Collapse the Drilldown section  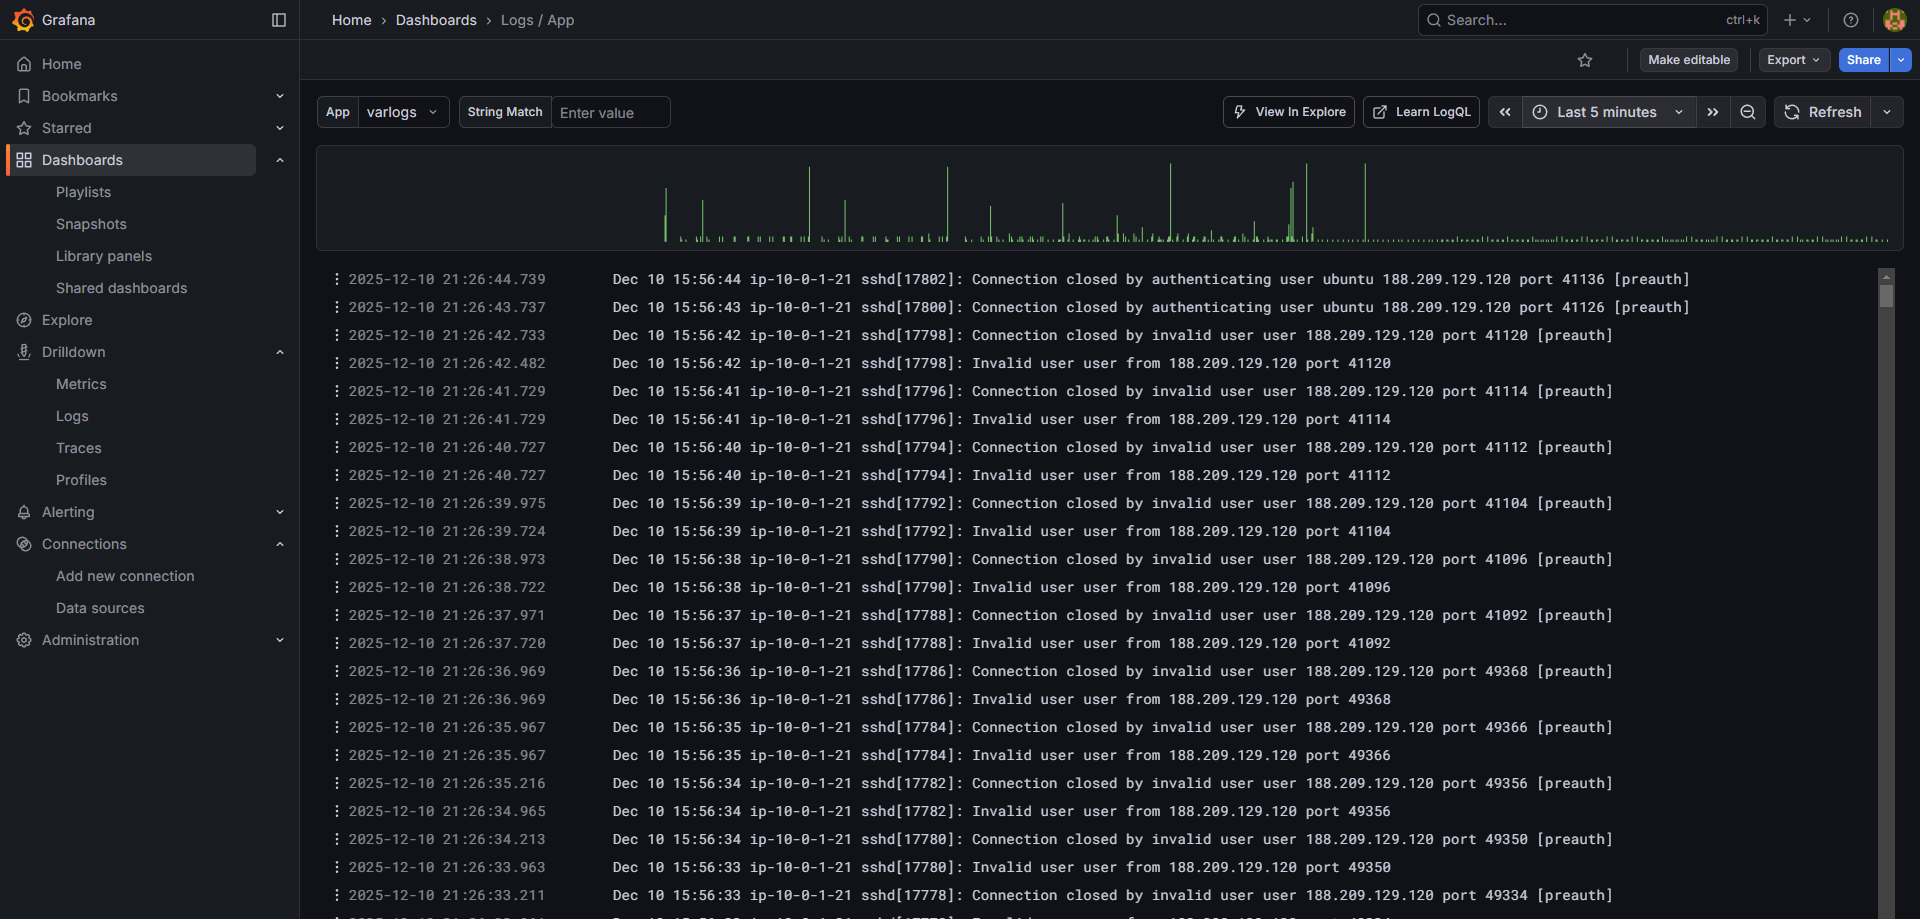[x=280, y=352]
